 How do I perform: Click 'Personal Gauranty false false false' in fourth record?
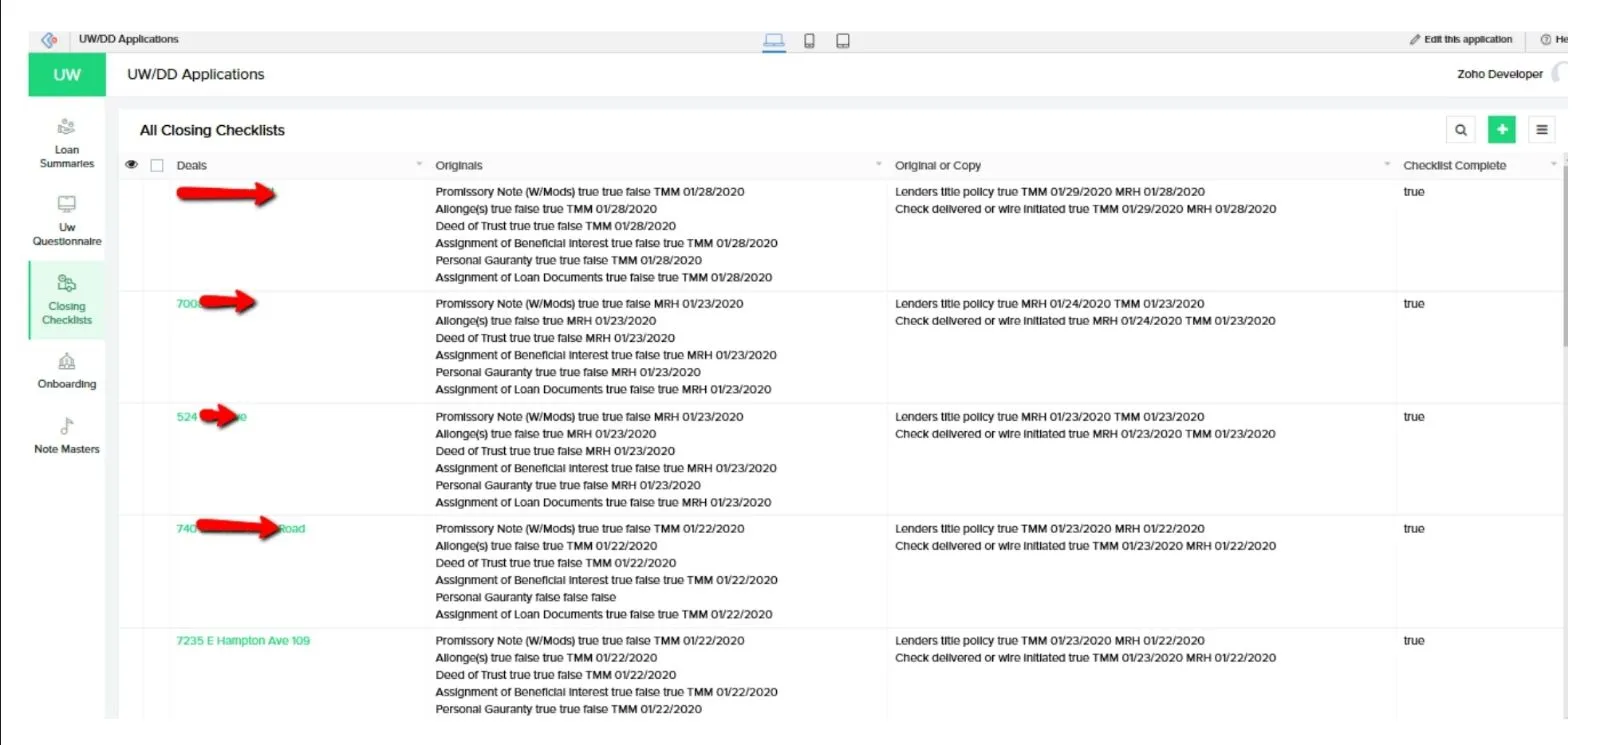coord(526,598)
